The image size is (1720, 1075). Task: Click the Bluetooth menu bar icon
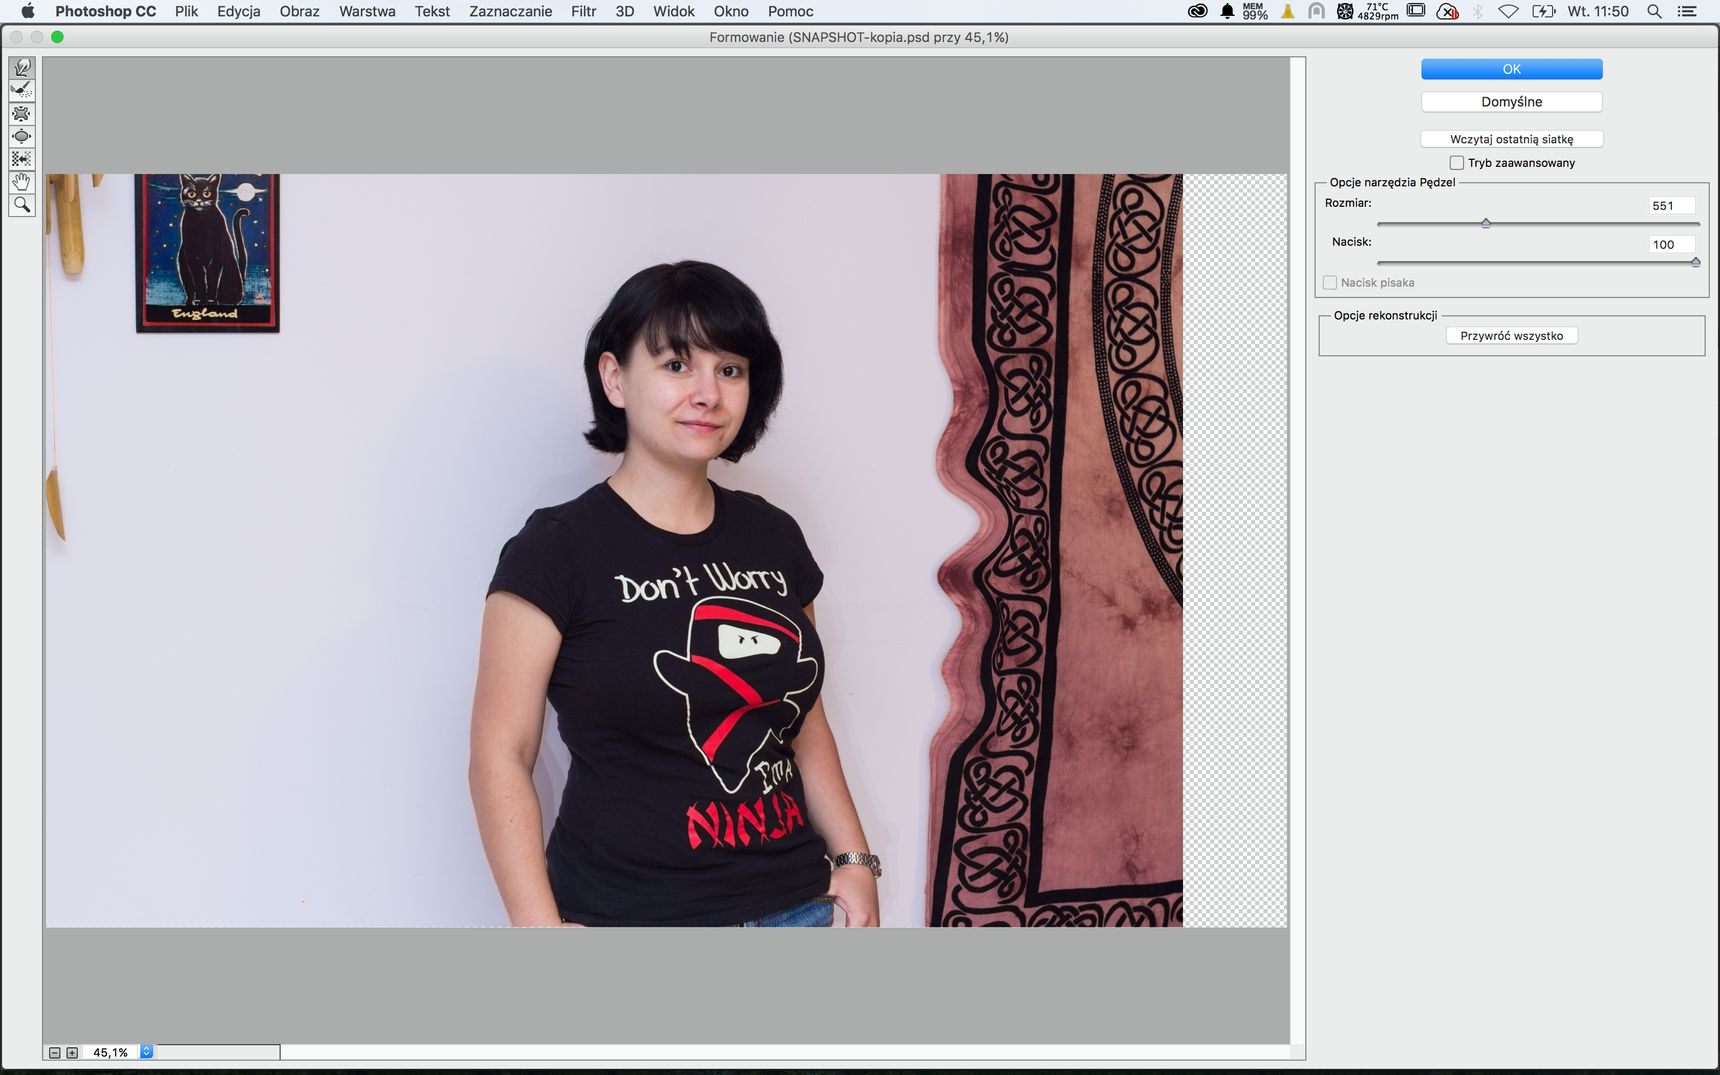click(1478, 11)
